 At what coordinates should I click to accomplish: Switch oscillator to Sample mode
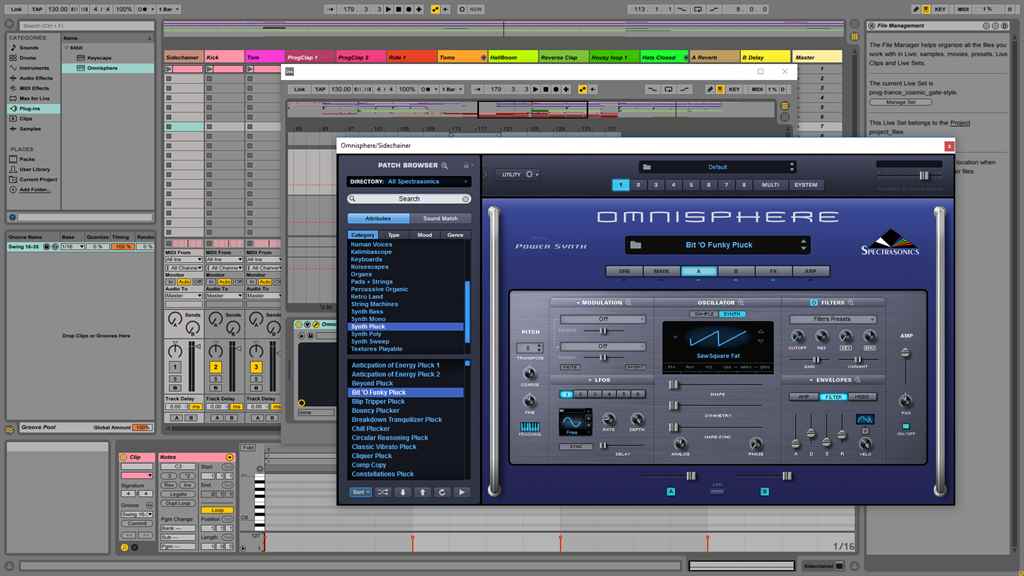(x=704, y=314)
